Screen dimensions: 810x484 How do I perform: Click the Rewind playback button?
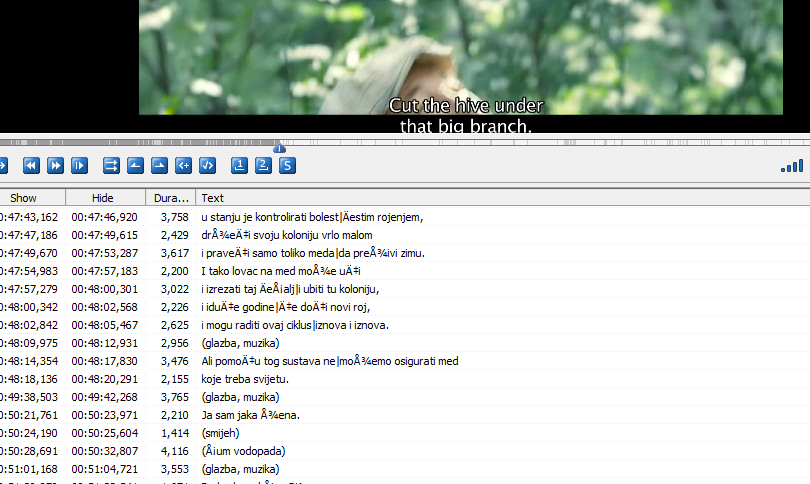coord(31,166)
